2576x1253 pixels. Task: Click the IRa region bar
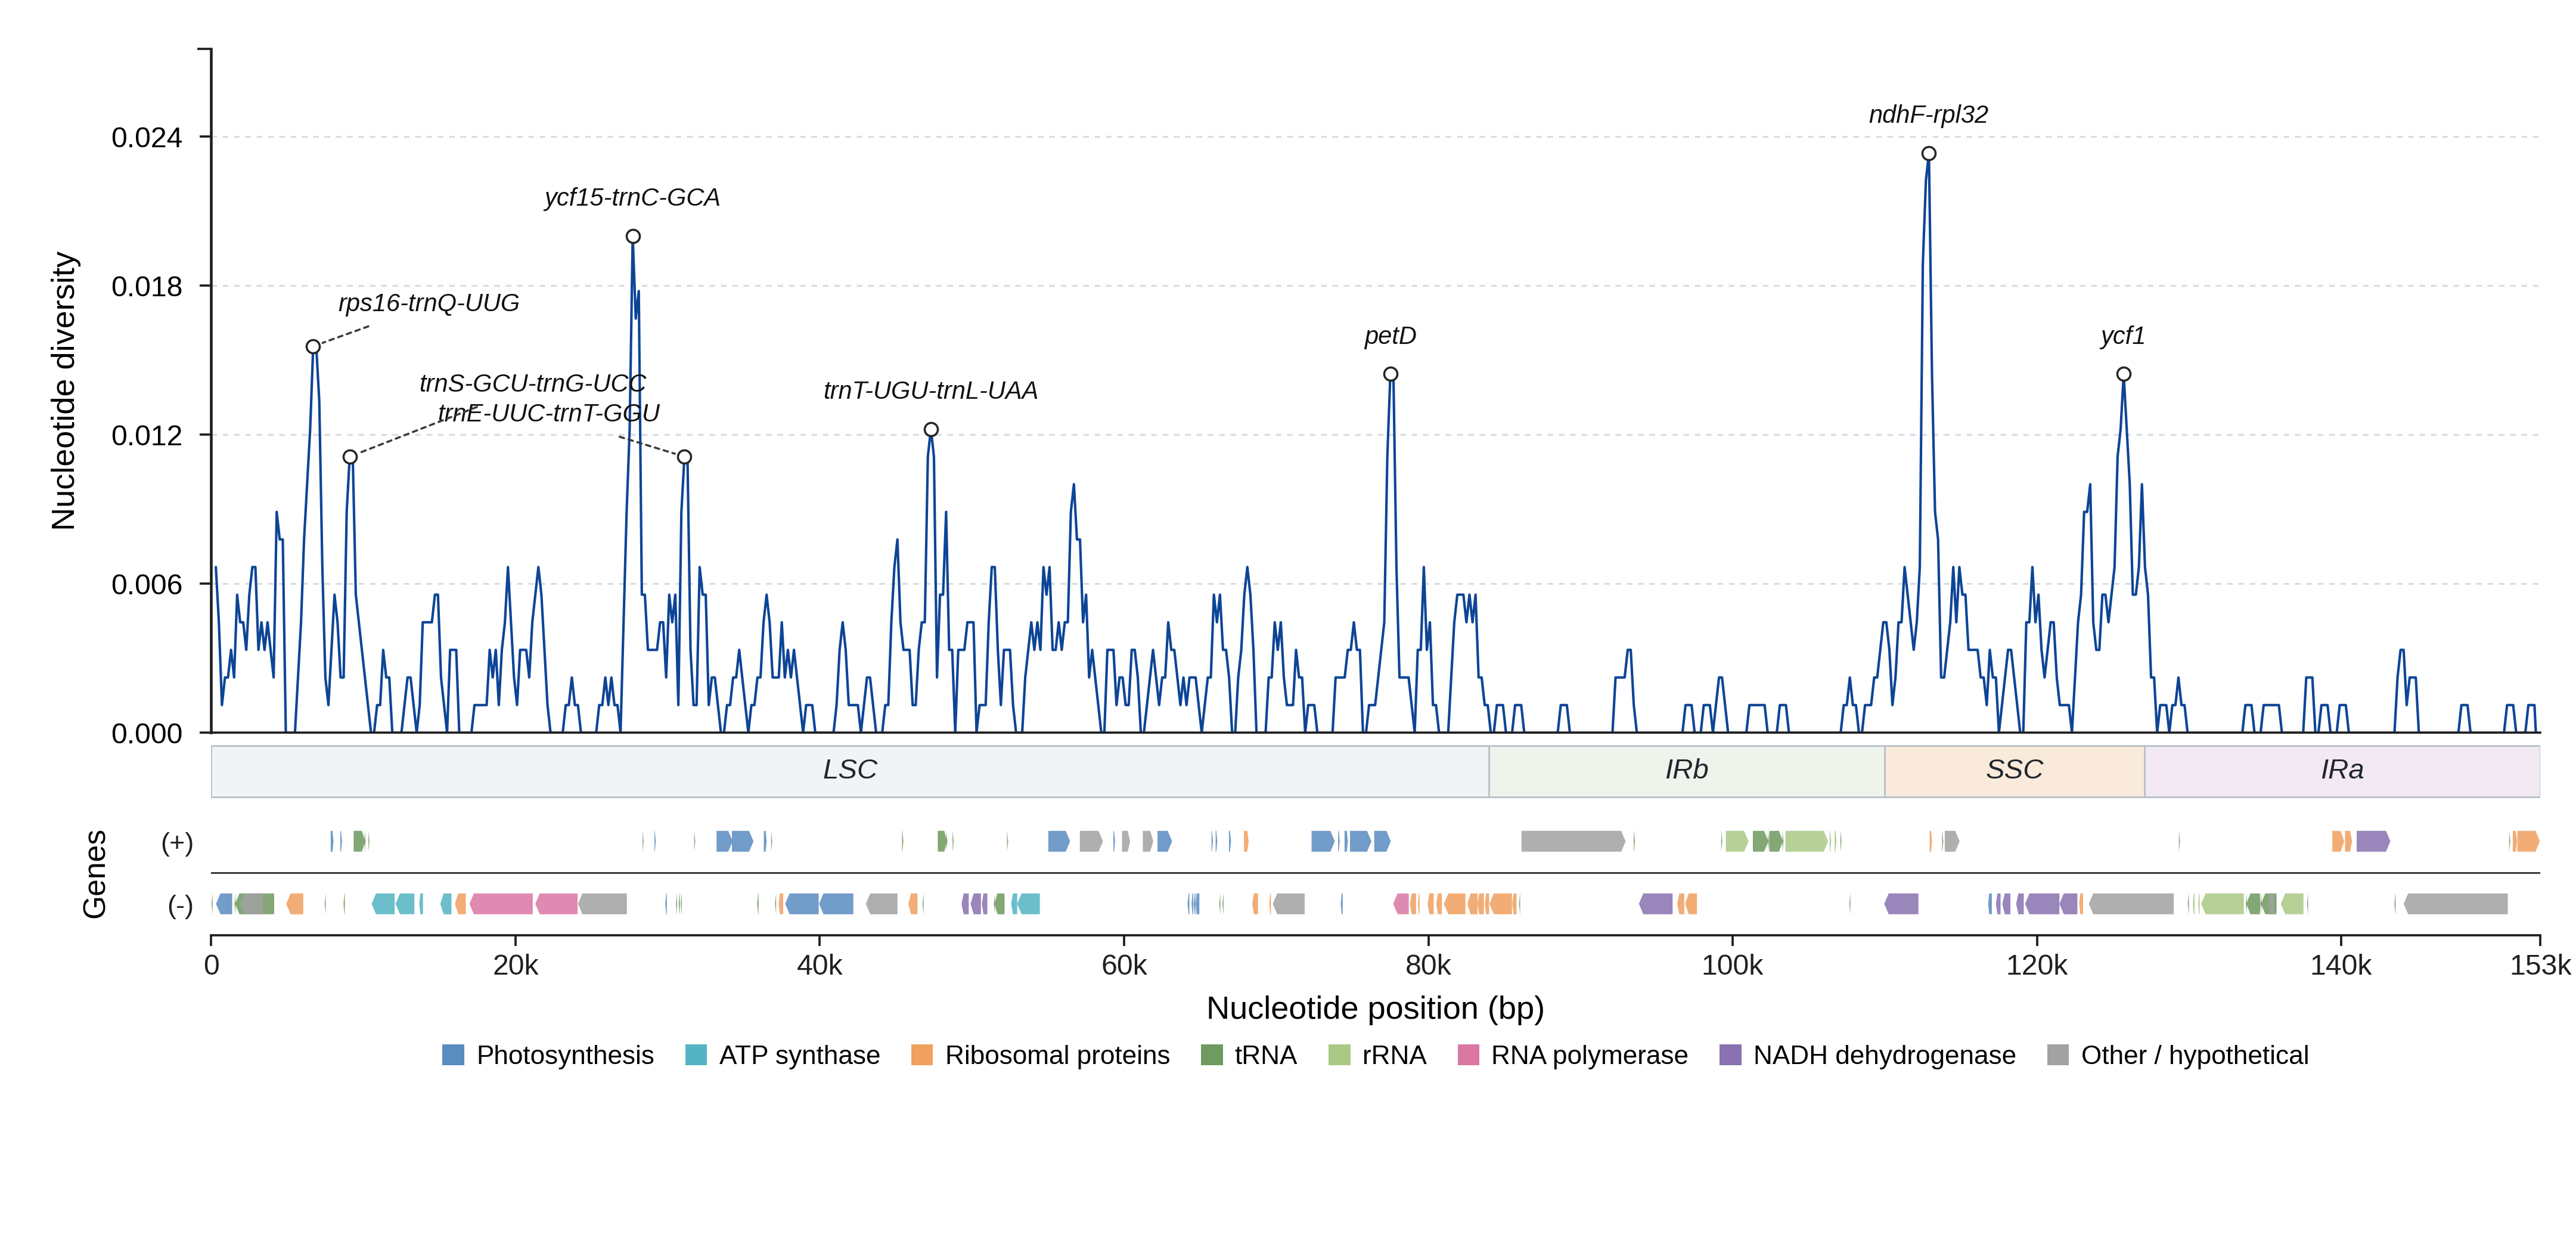pos(2342,771)
